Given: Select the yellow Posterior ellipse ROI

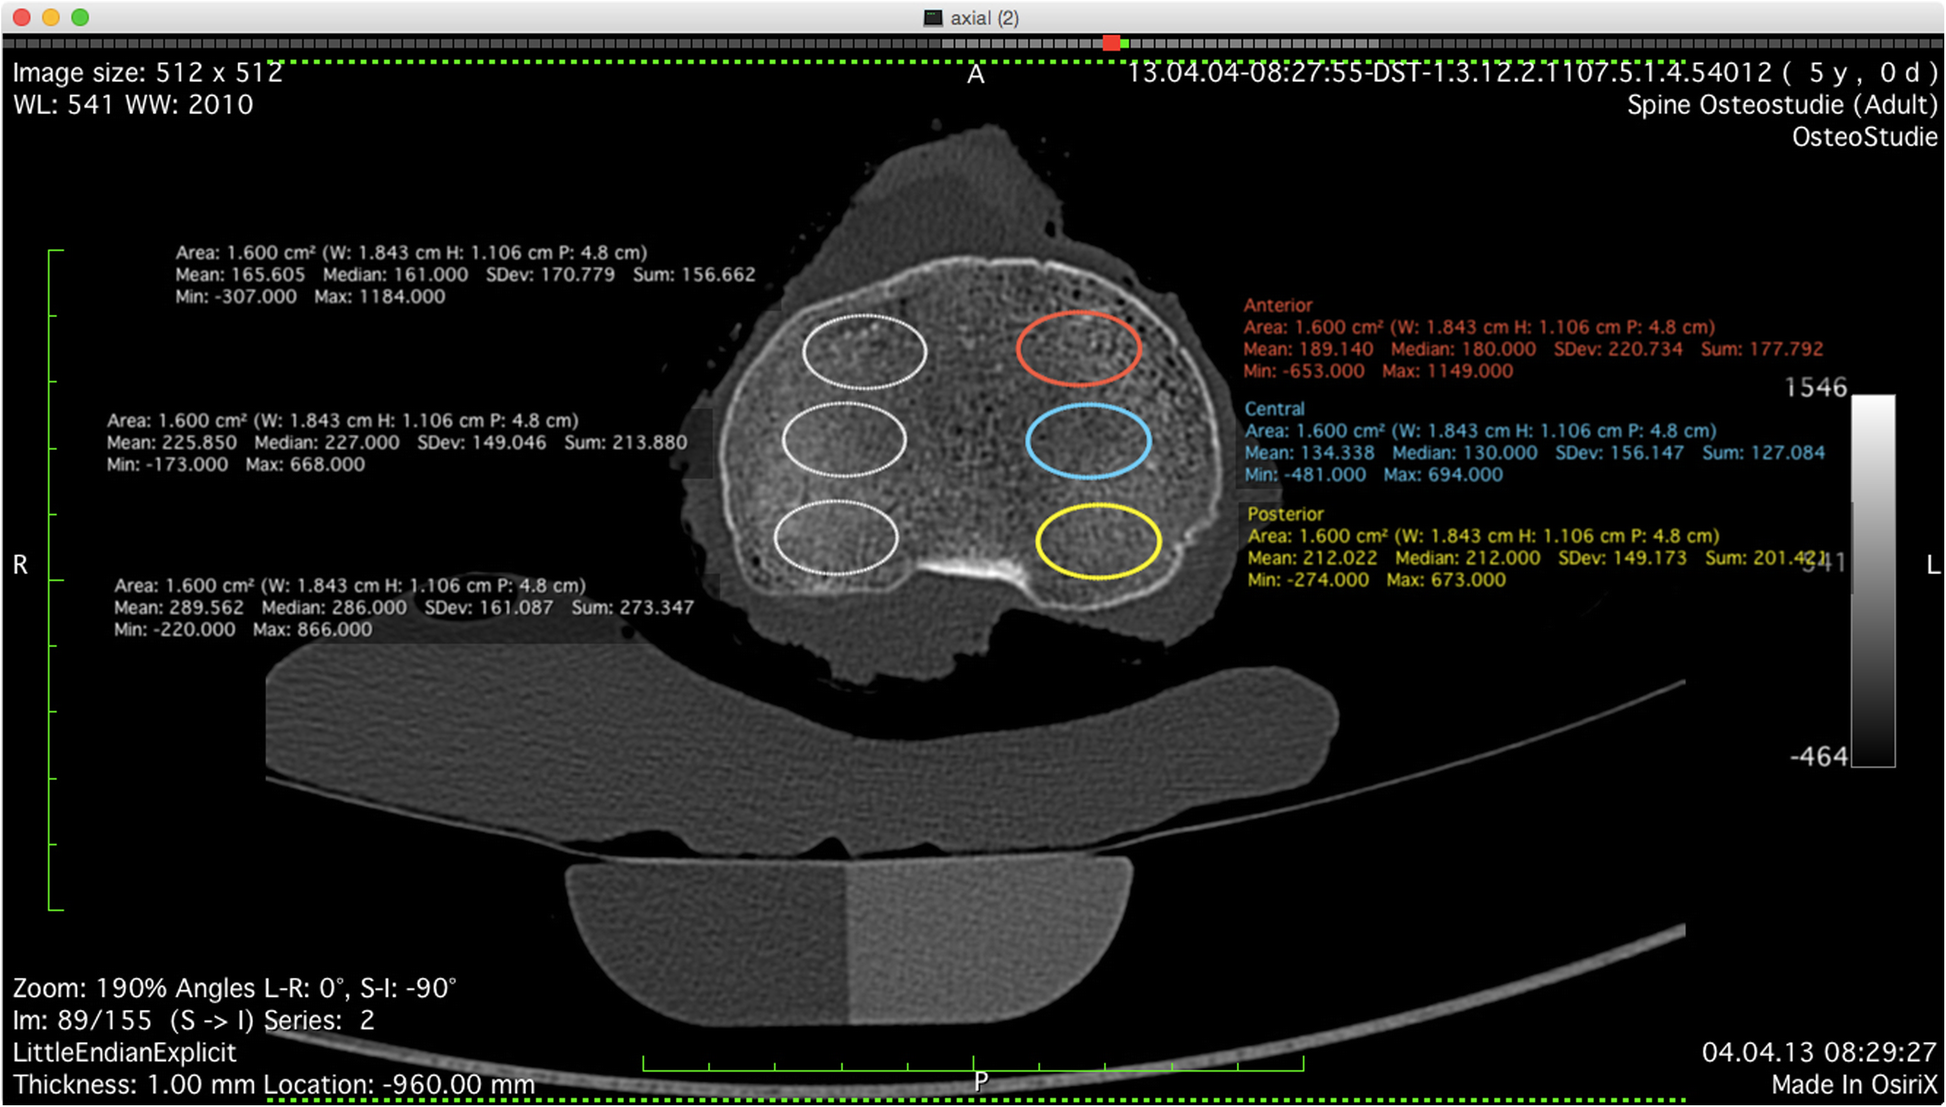Looking at the screenshot, I should [1098, 541].
